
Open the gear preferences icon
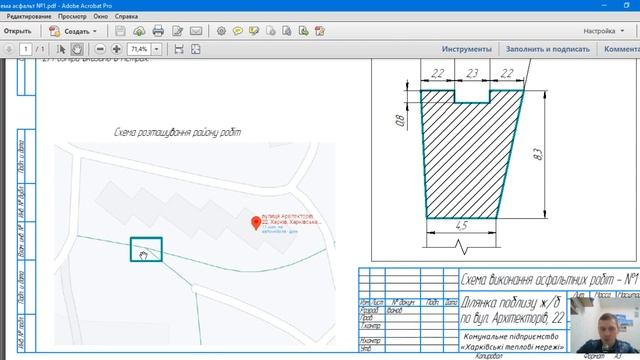point(221,31)
